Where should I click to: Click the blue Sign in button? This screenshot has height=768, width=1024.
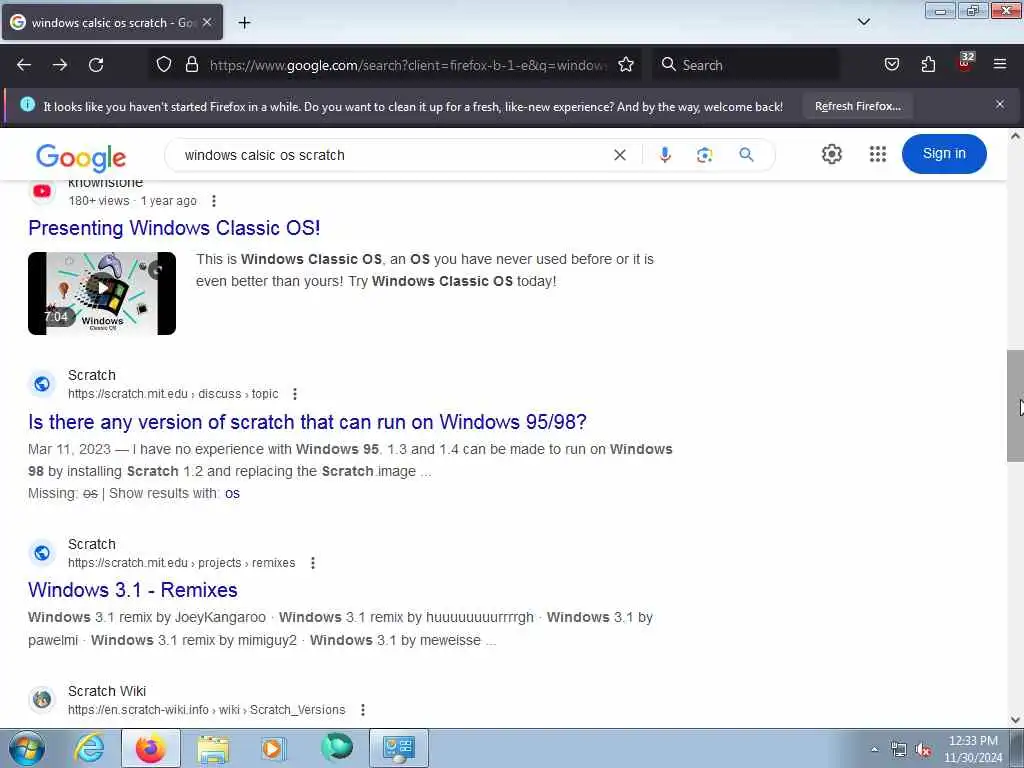944,153
